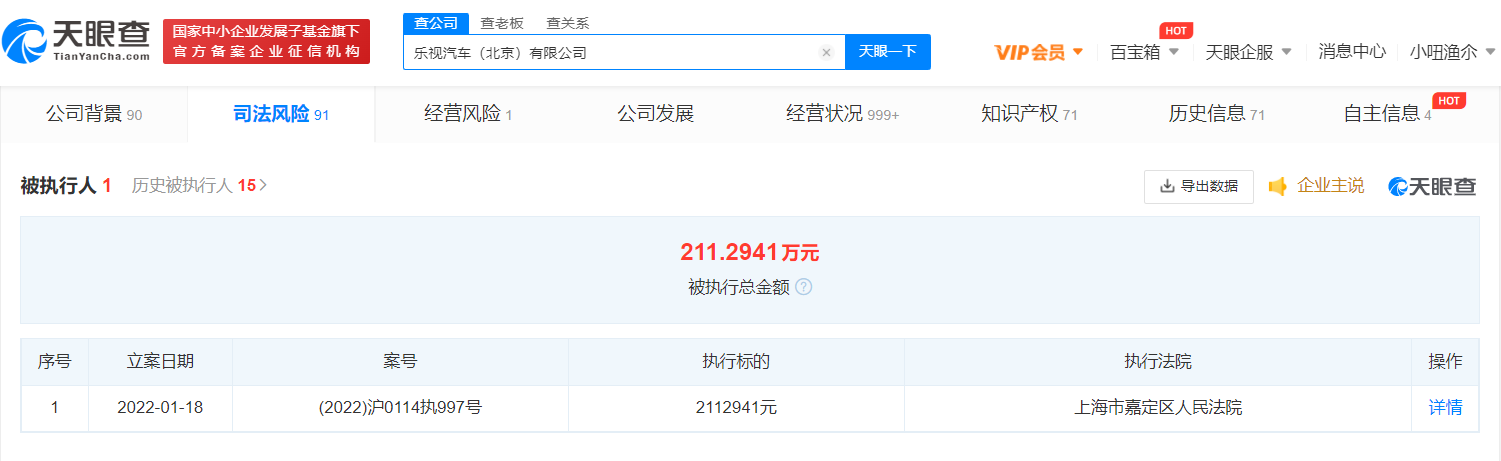Click the 企业主说 speaker icon

[x=1277, y=186]
